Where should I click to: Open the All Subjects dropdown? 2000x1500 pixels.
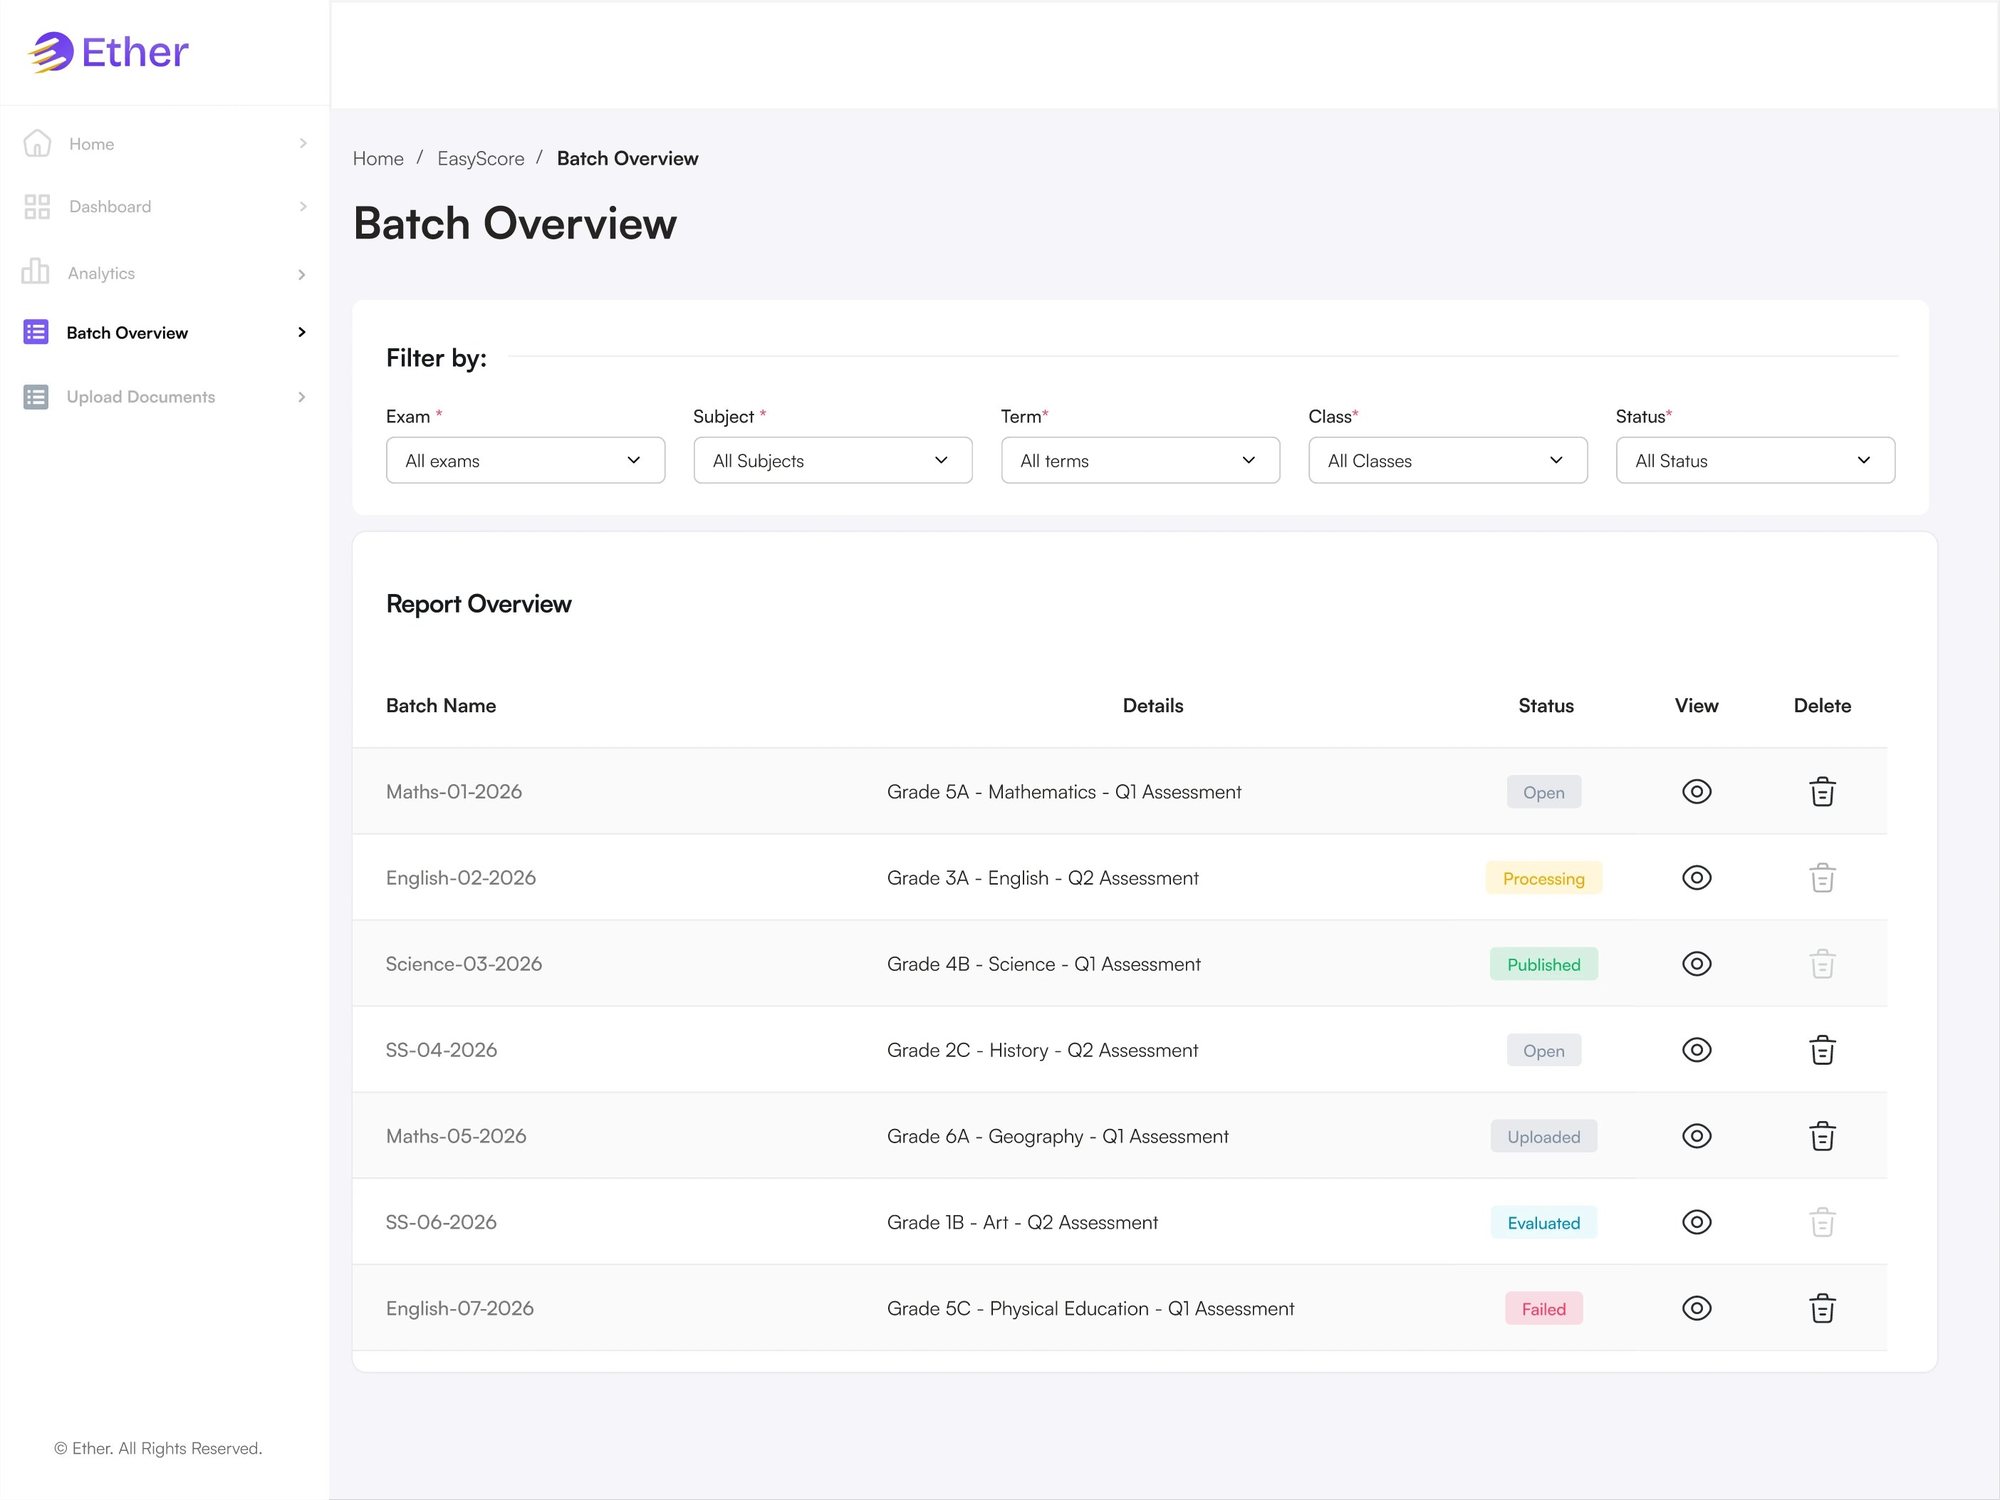pyautogui.click(x=833, y=460)
